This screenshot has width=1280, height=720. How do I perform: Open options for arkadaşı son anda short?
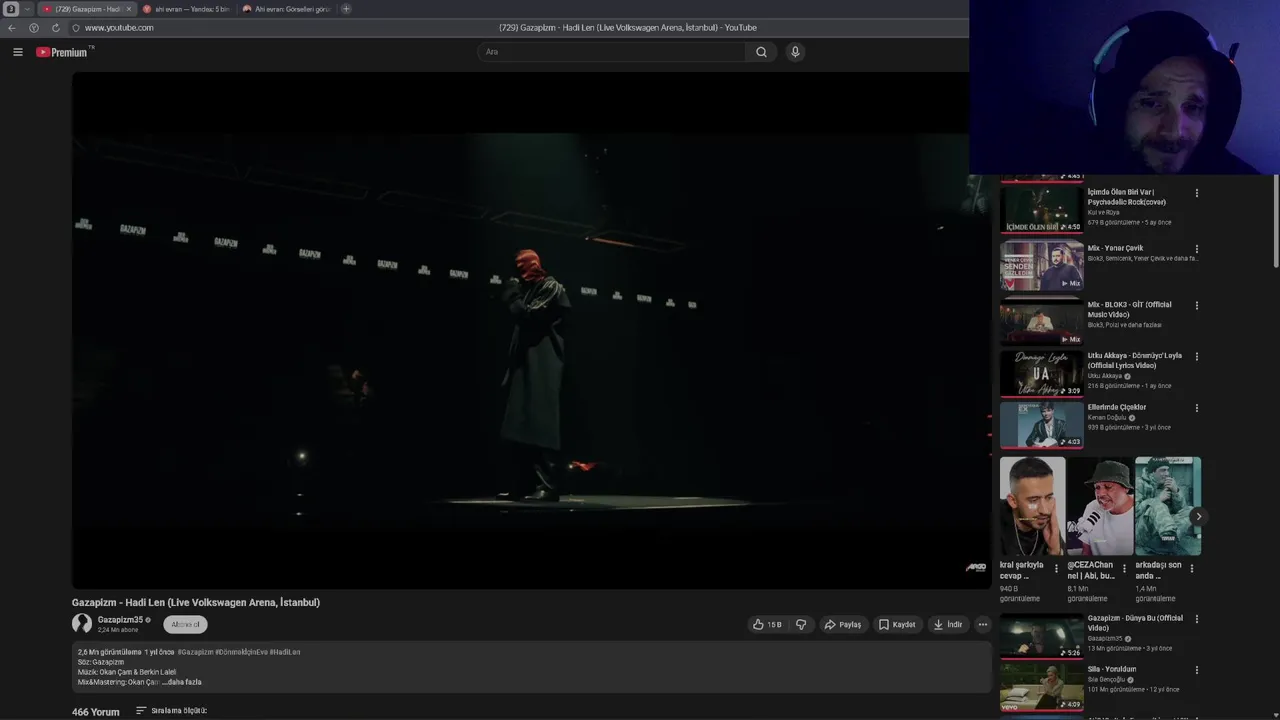tap(1192, 569)
